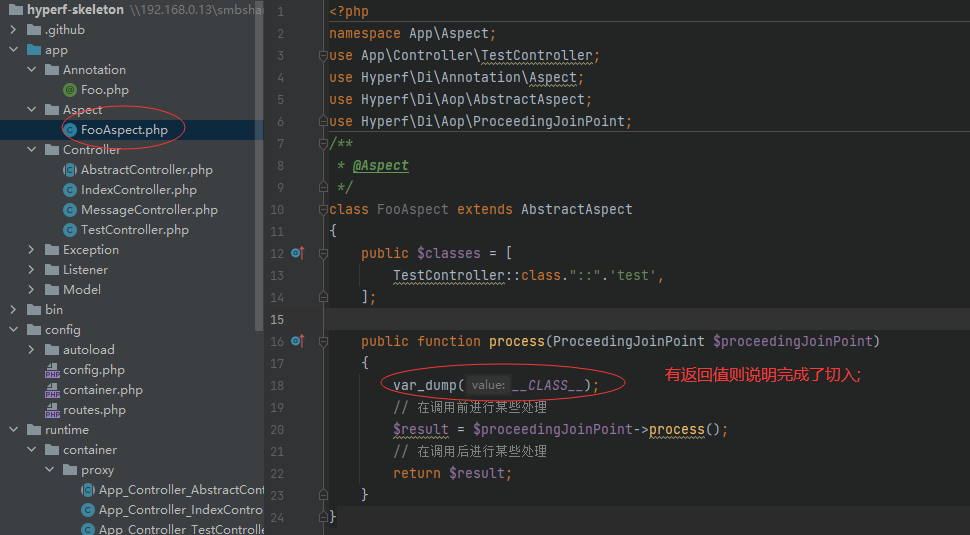
Task: Click the abstract class icon of AbstractController.php
Action: (x=70, y=170)
